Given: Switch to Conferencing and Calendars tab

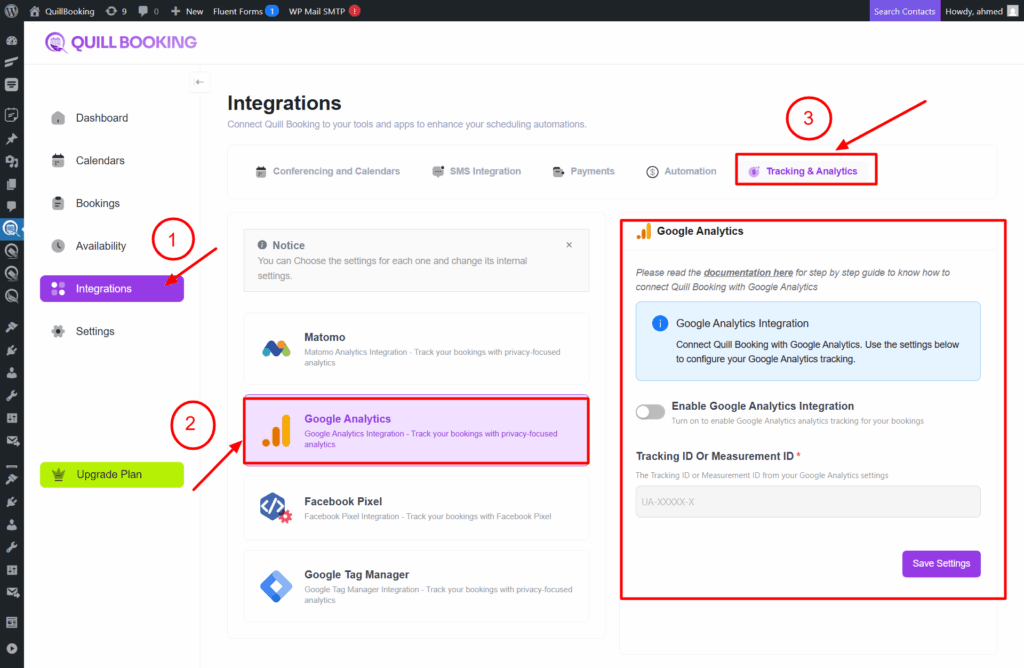Looking at the screenshot, I should 327,171.
